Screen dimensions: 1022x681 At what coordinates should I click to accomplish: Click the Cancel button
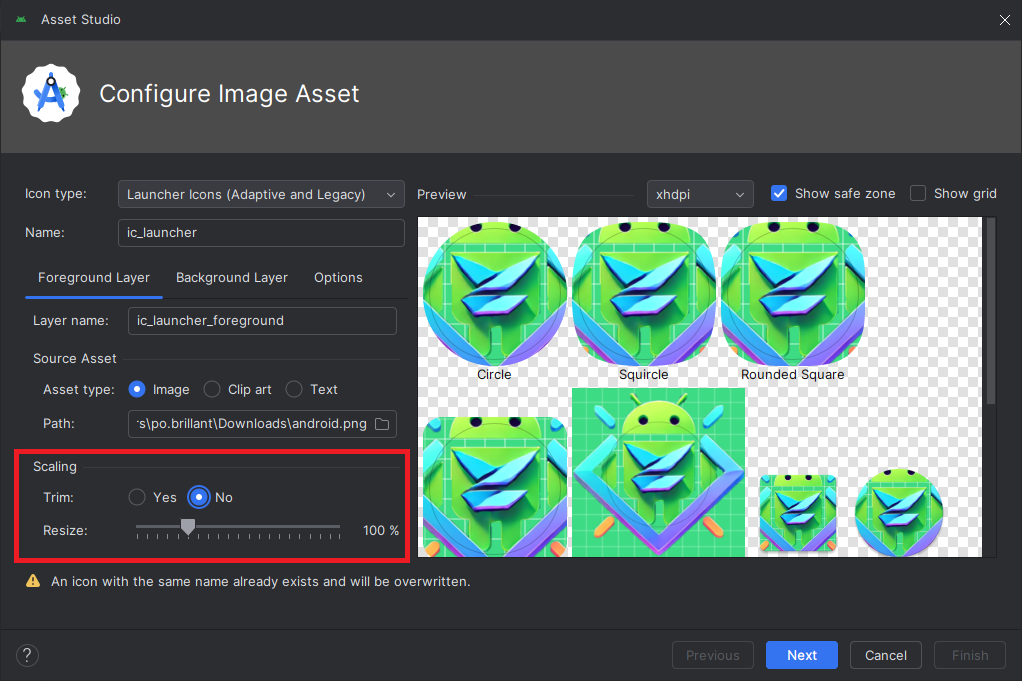(886, 655)
